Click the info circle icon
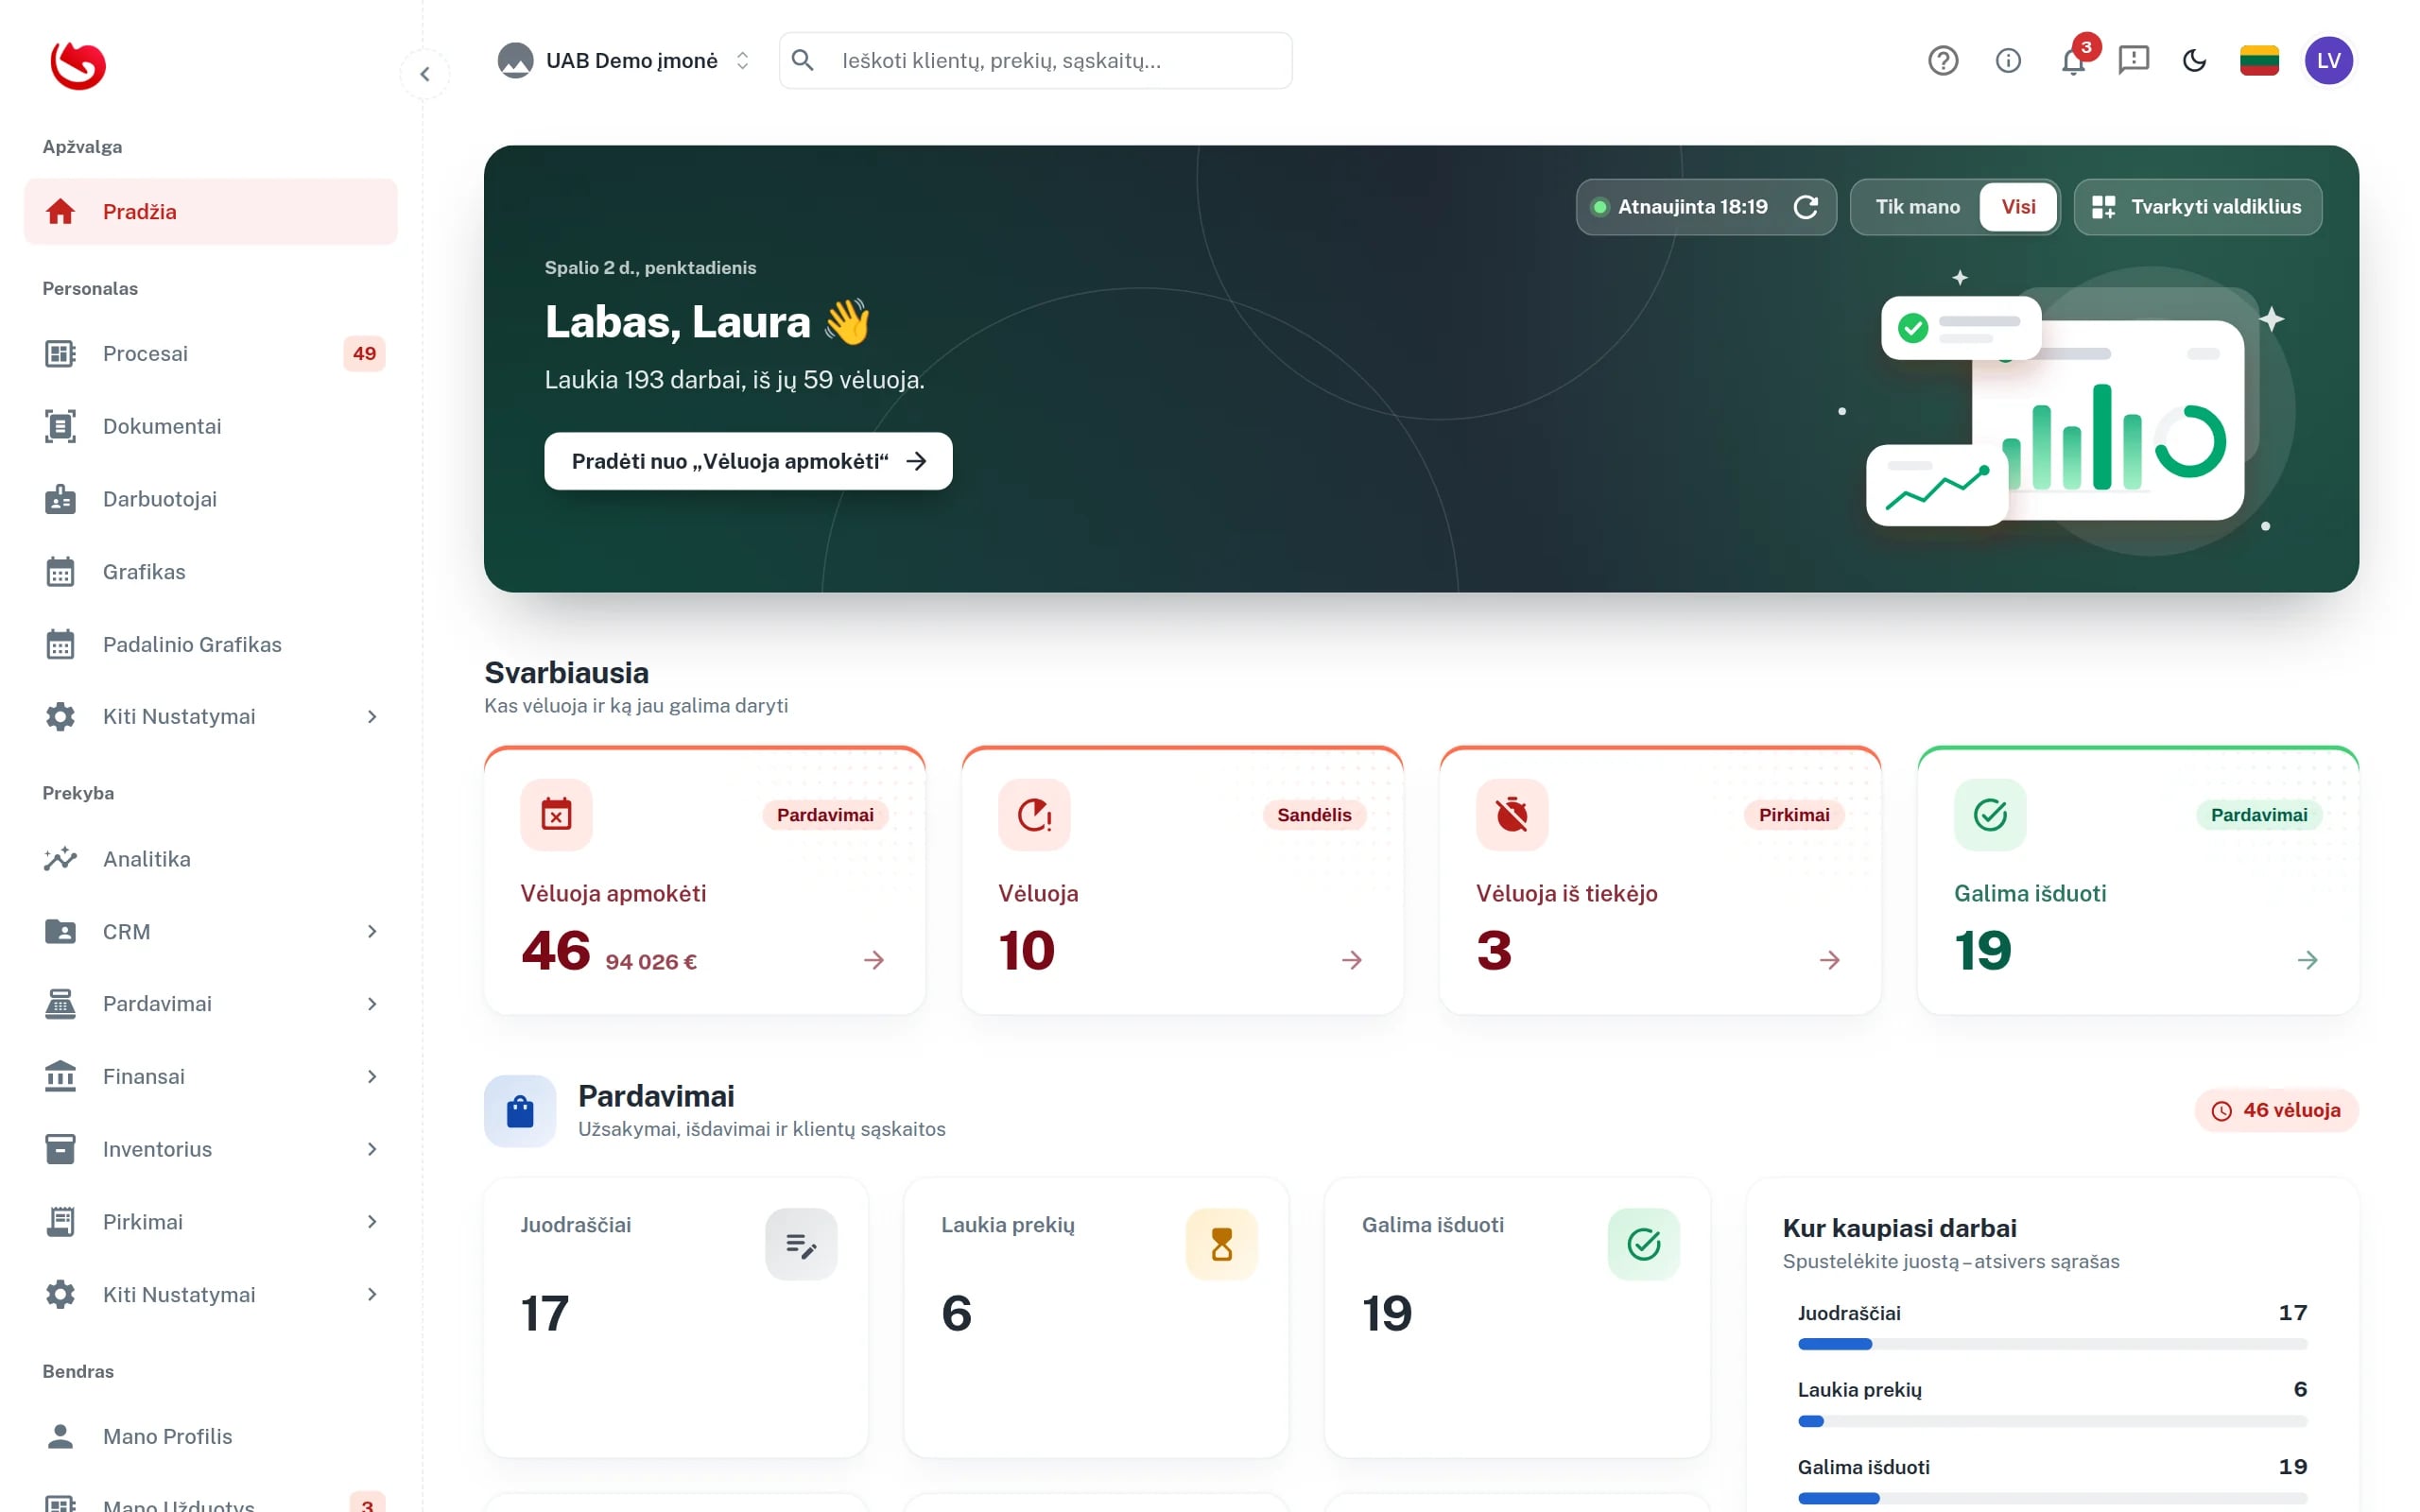The image size is (2420, 1512). click(x=2008, y=61)
